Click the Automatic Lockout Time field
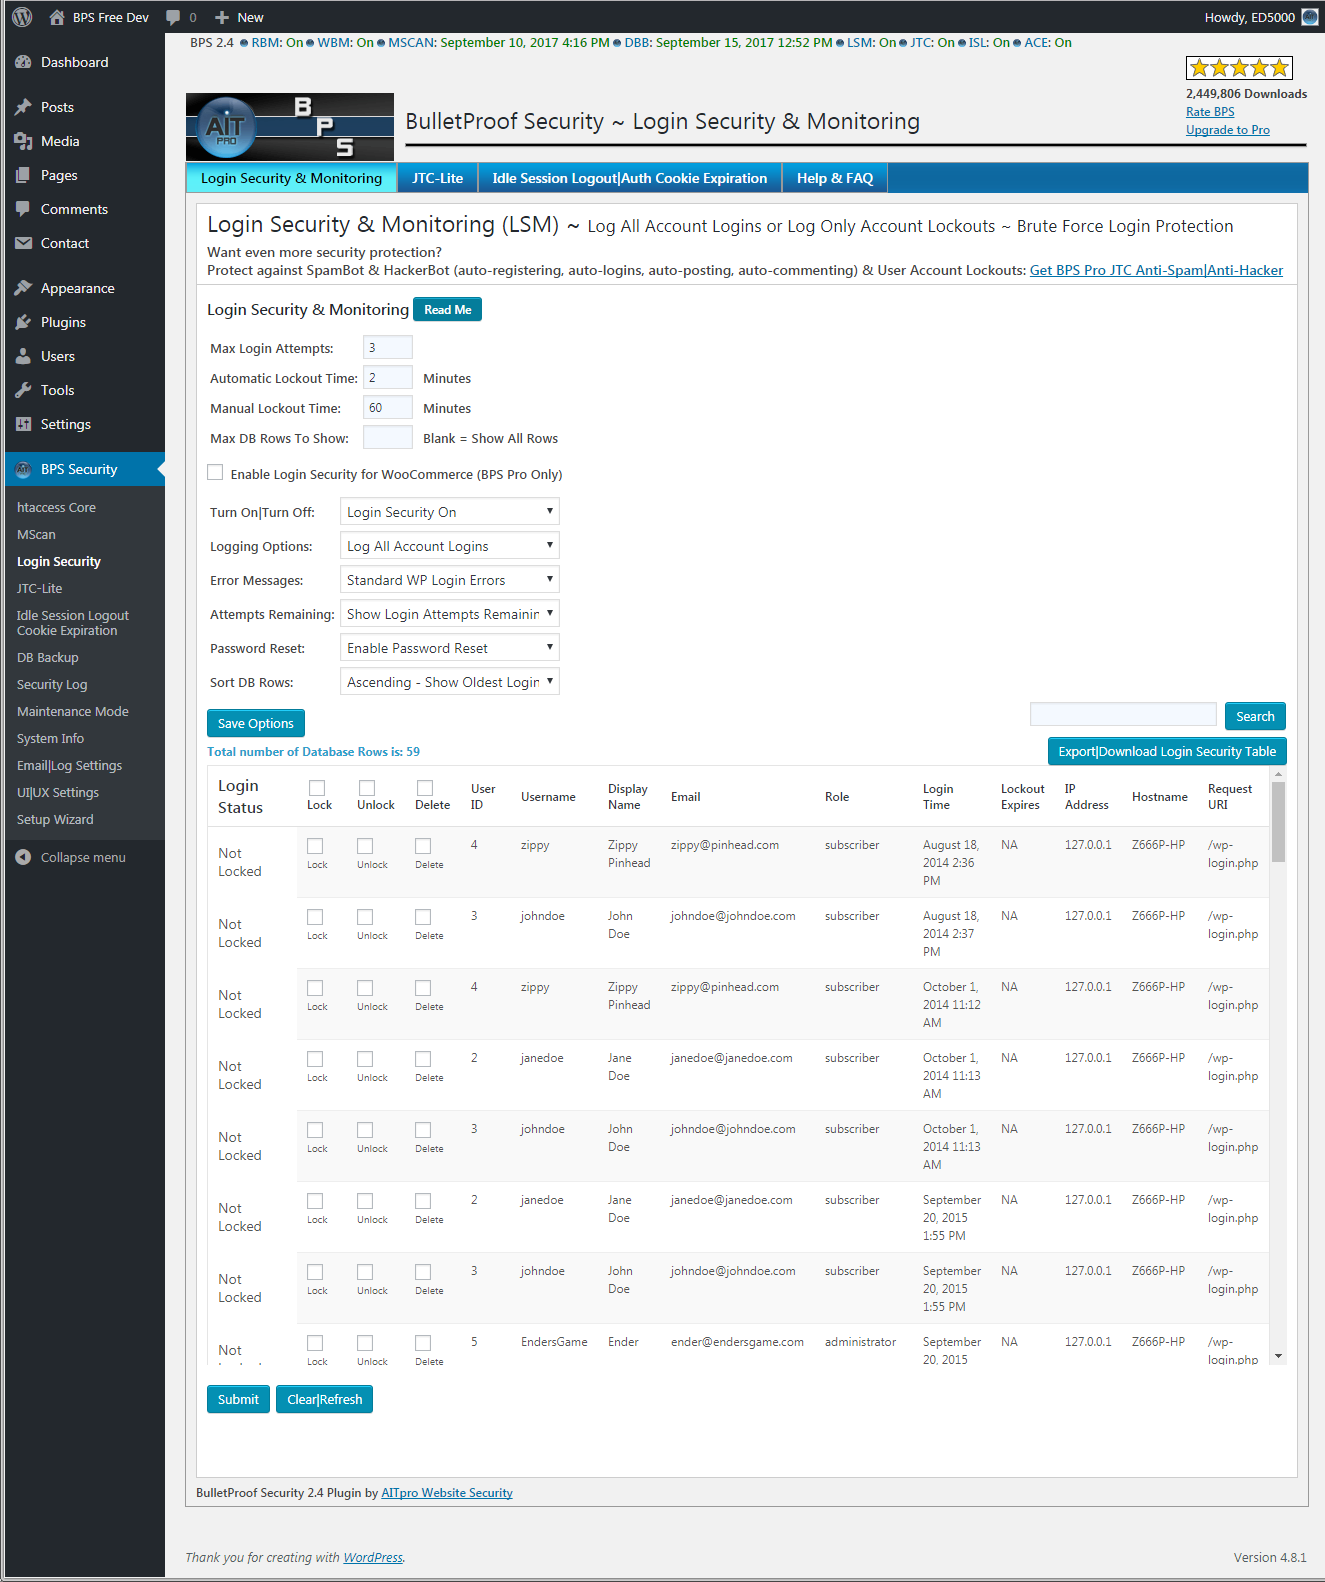This screenshot has width=1325, height=1582. [x=388, y=377]
